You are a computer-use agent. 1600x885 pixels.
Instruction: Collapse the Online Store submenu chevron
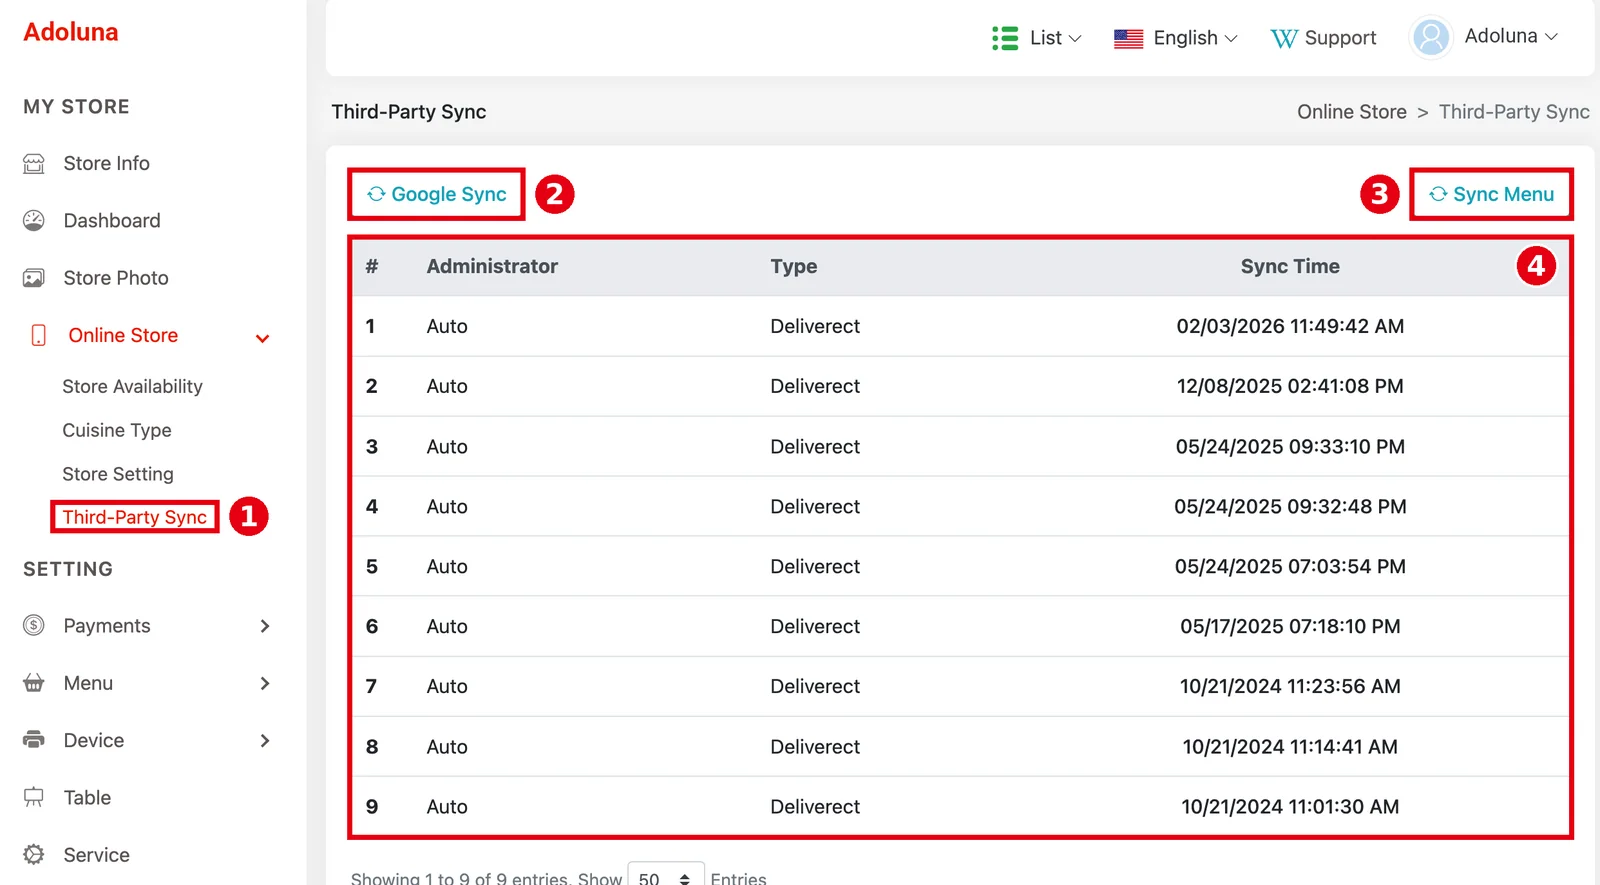click(x=262, y=338)
